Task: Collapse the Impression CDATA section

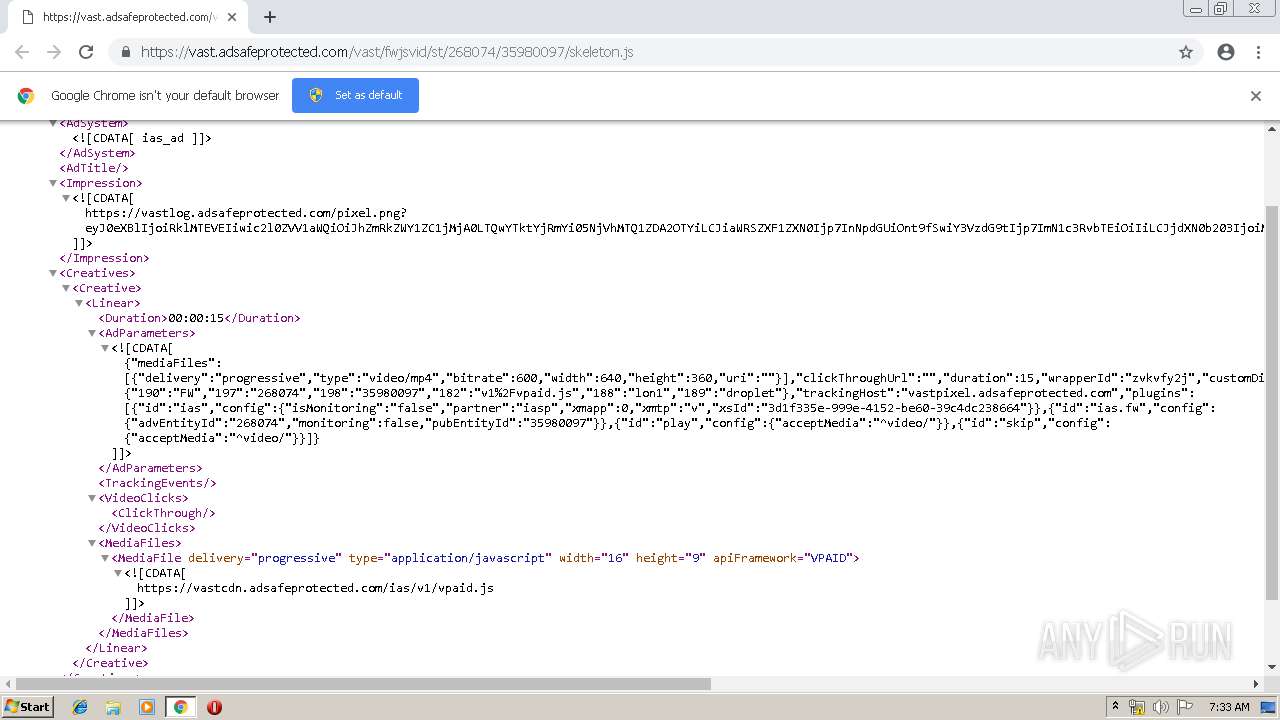Action: [x=66, y=198]
